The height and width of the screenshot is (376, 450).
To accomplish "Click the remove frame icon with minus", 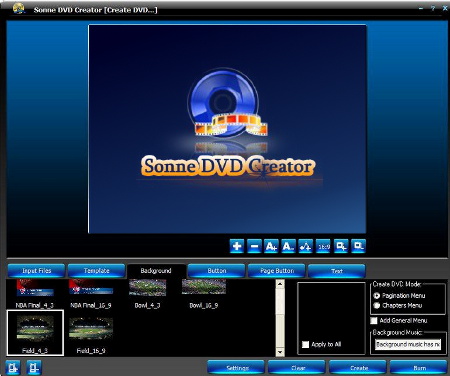I will point(358,246).
